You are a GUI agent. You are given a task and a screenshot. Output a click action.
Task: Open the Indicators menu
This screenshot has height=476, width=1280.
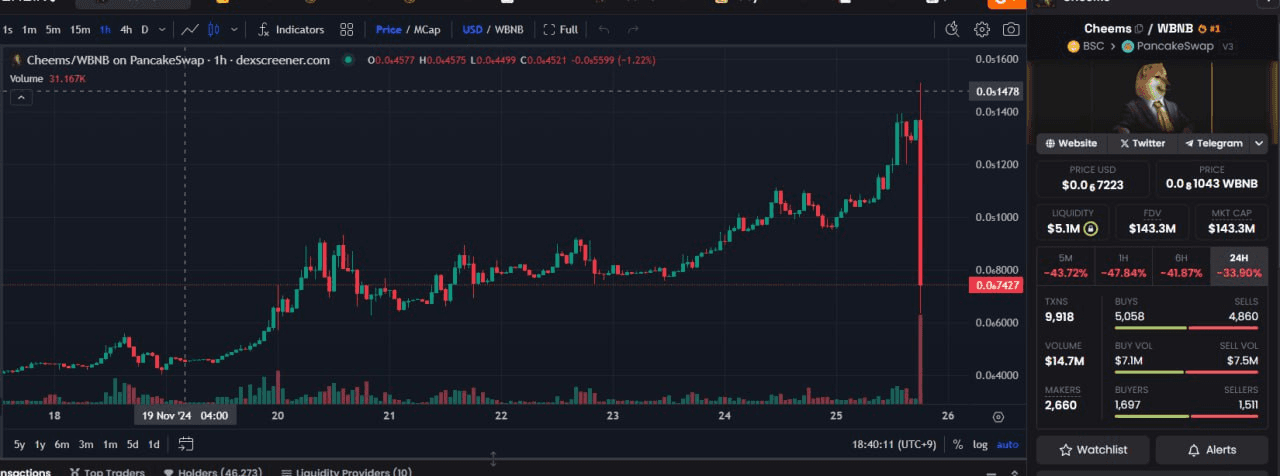click(x=291, y=30)
